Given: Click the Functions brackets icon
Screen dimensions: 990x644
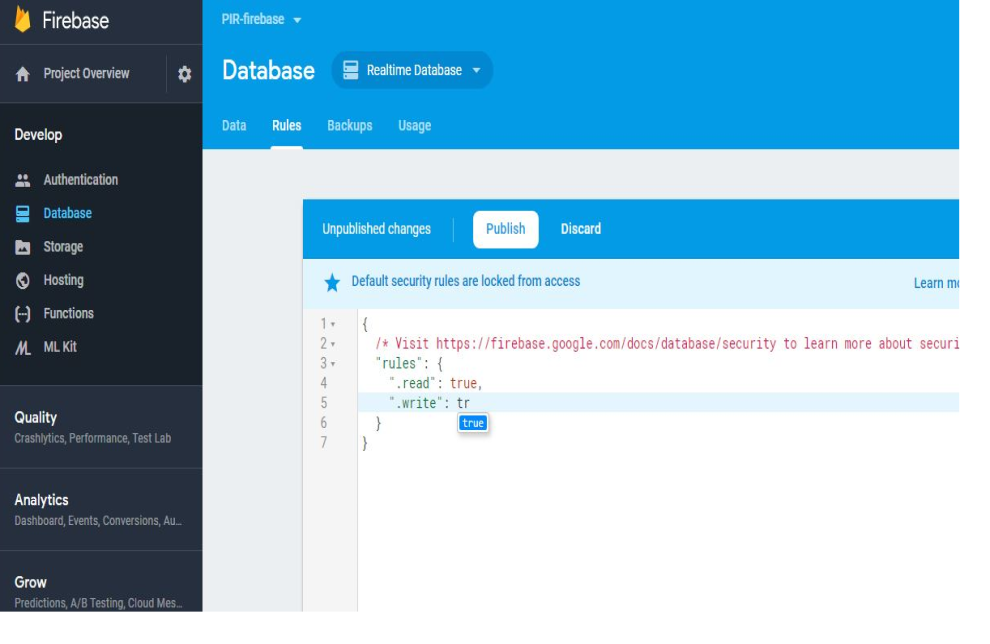Looking at the screenshot, I should 23,314.
